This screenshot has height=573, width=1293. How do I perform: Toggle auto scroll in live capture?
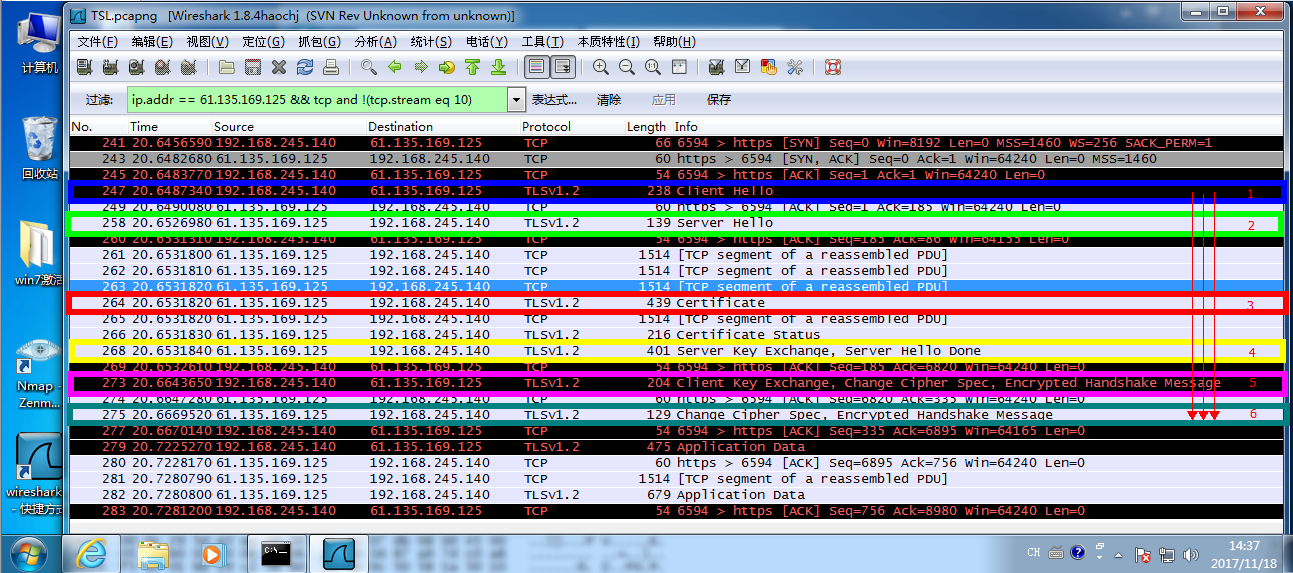[x=562, y=67]
